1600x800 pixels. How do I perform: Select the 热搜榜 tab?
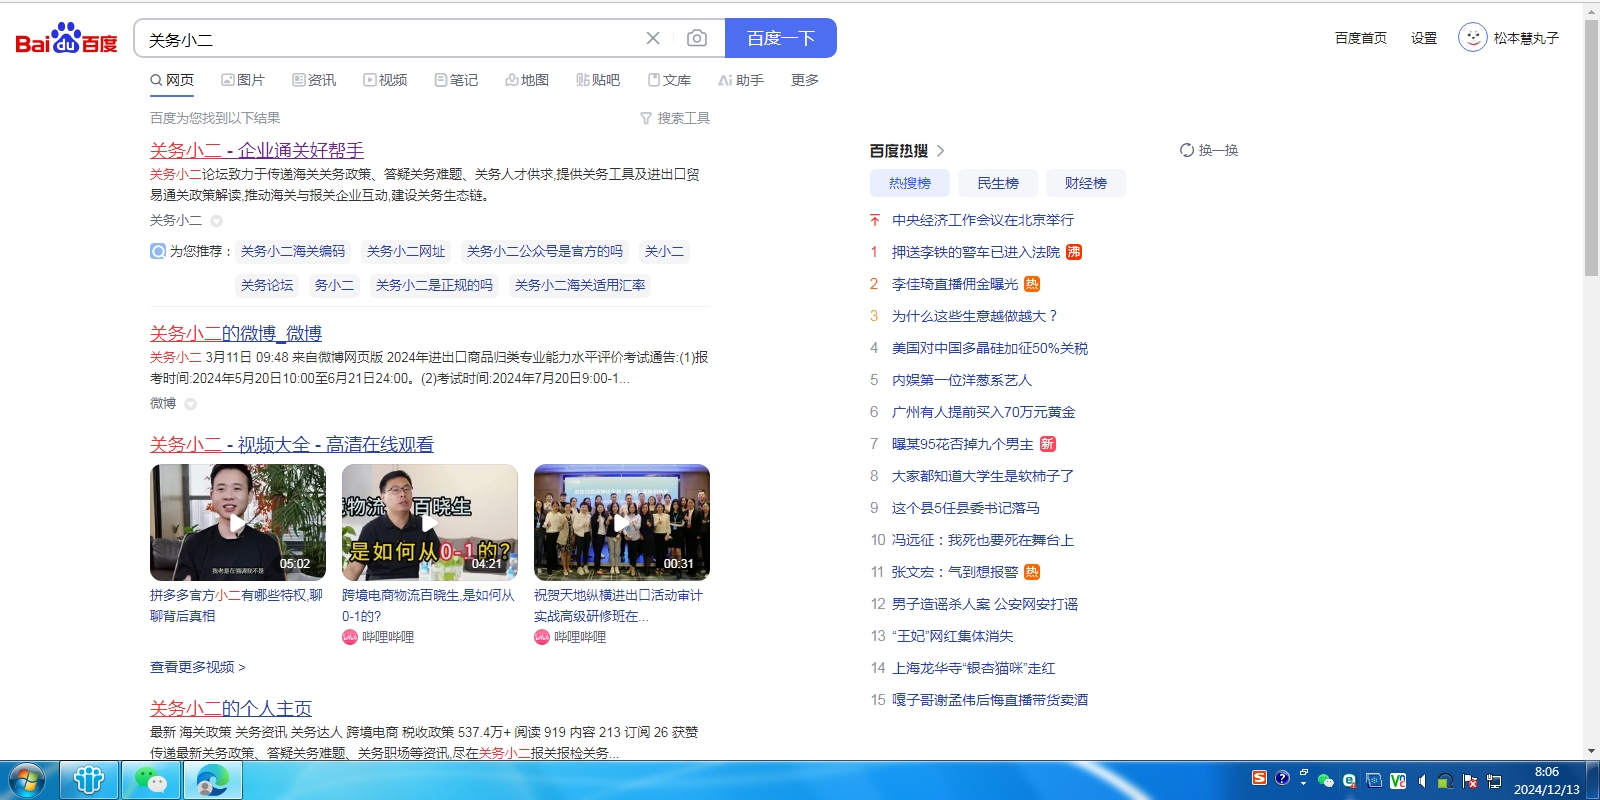910,183
